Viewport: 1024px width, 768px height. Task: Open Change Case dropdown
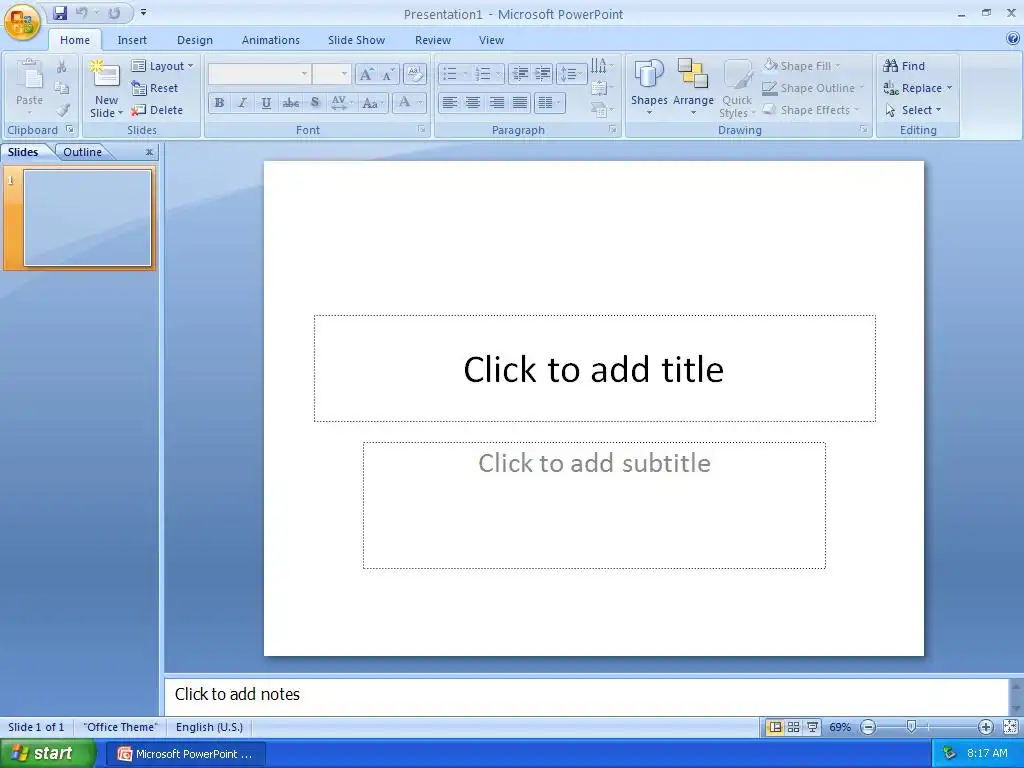click(x=373, y=103)
